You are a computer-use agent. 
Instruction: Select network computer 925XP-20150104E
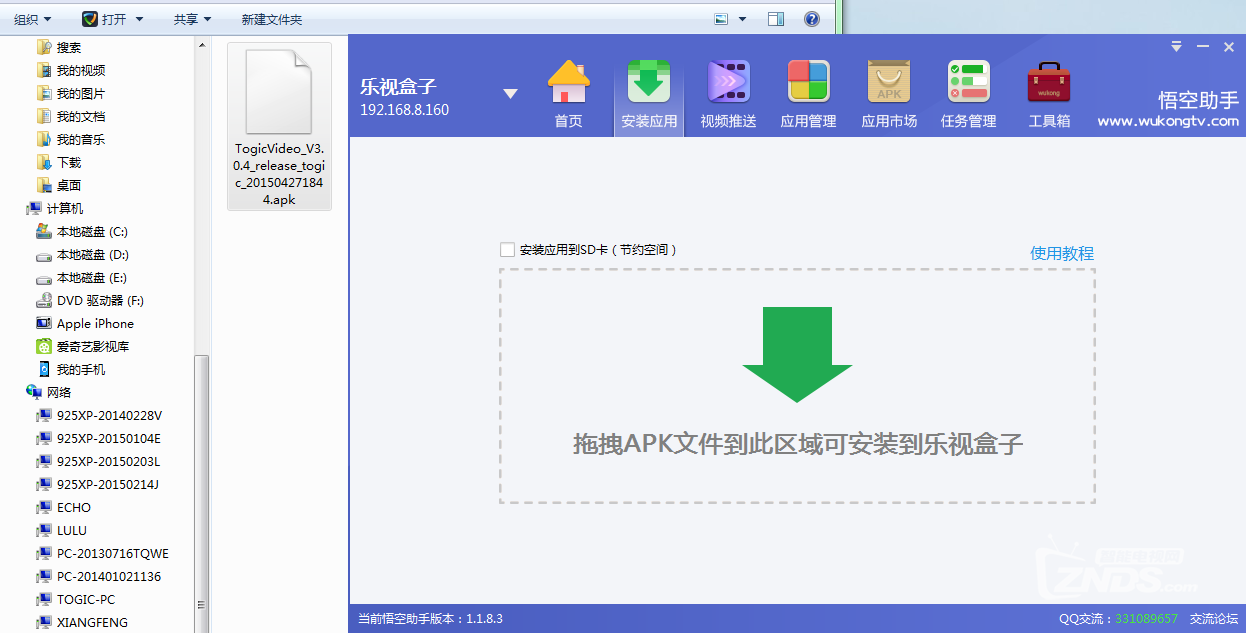[x=108, y=438]
